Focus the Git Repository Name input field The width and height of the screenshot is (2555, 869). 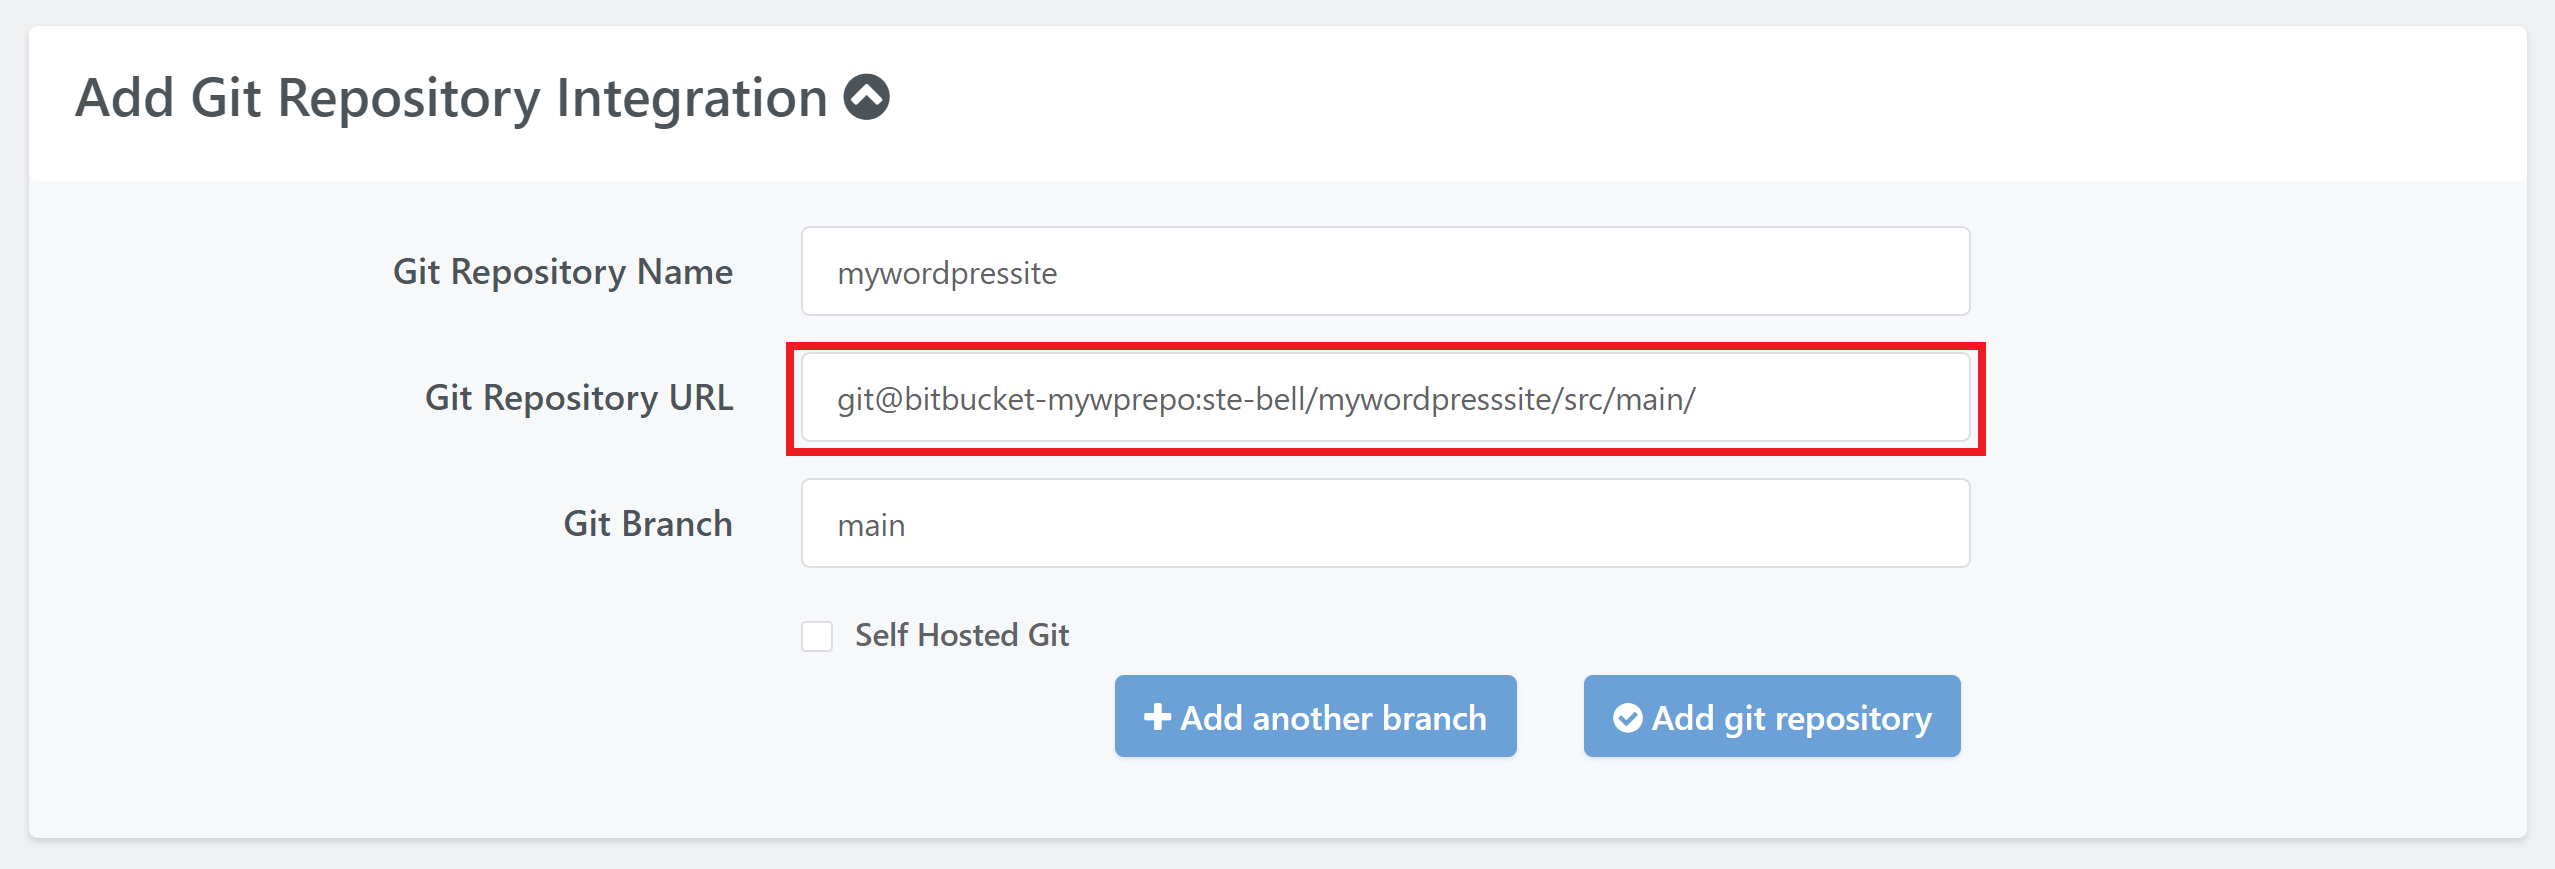[1384, 272]
